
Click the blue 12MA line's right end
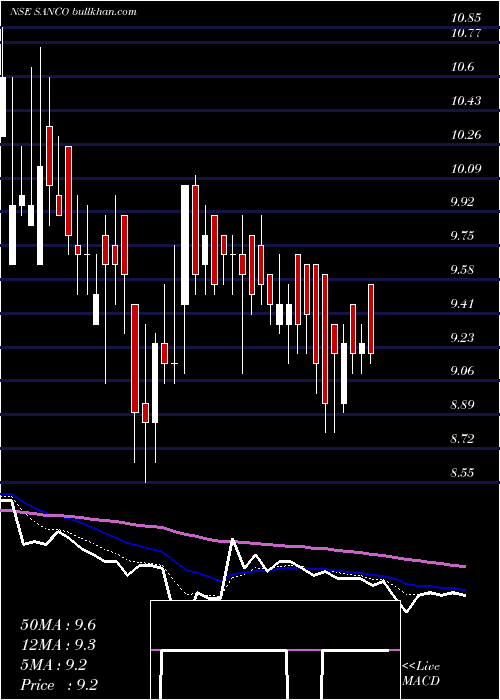[x=464, y=590]
